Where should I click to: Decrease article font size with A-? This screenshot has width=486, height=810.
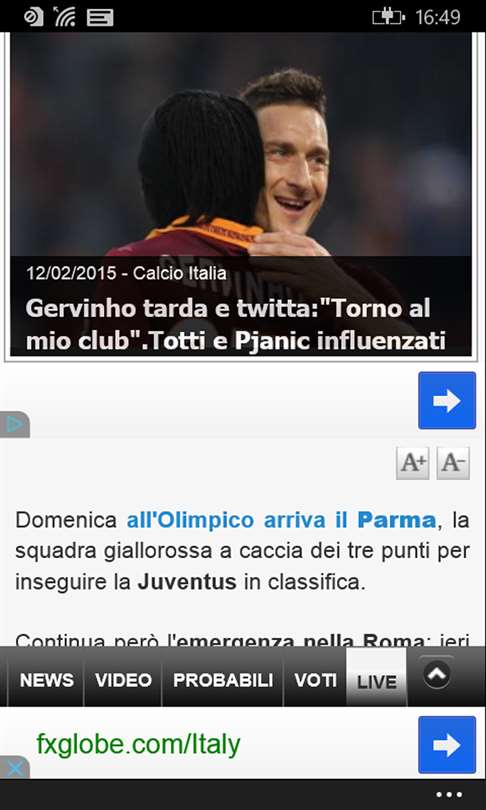pyautogui.click(x=453, y=463)
